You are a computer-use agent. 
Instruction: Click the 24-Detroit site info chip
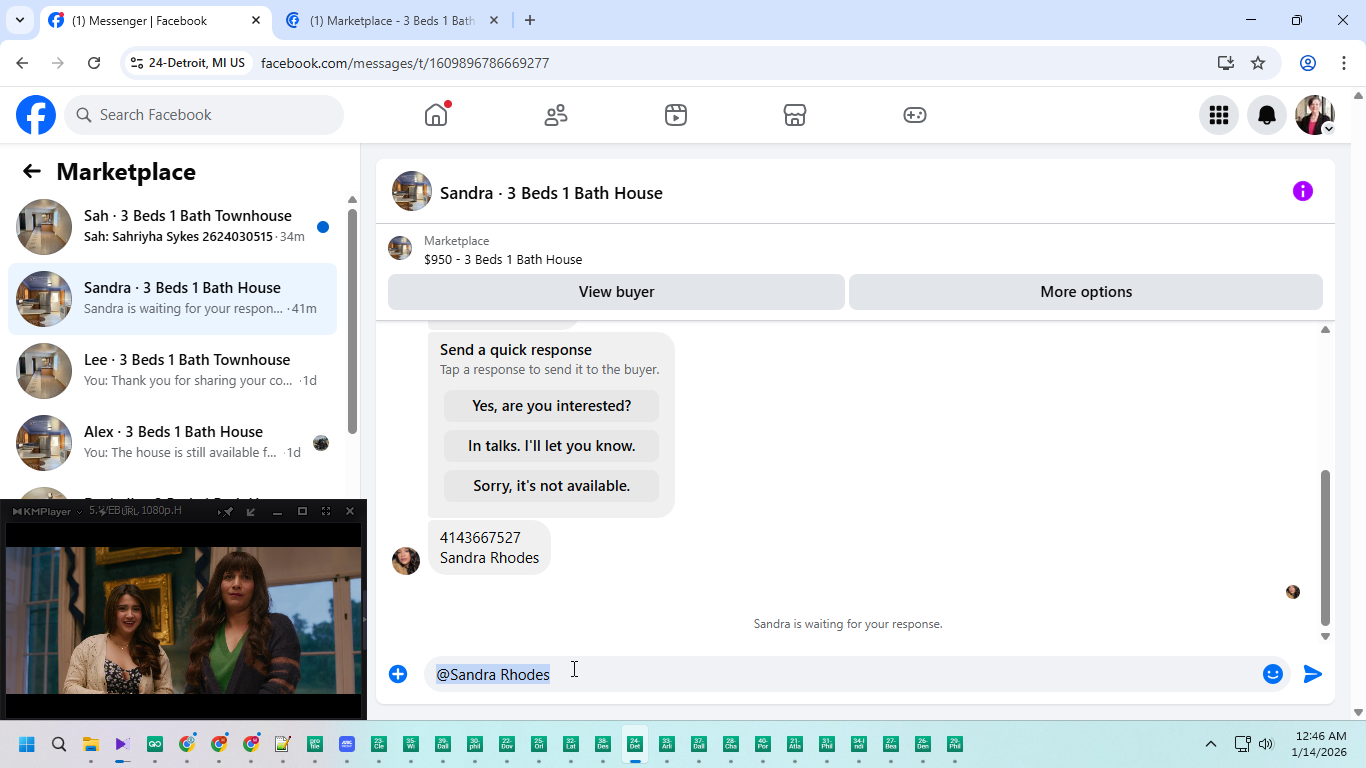point(188,63)
